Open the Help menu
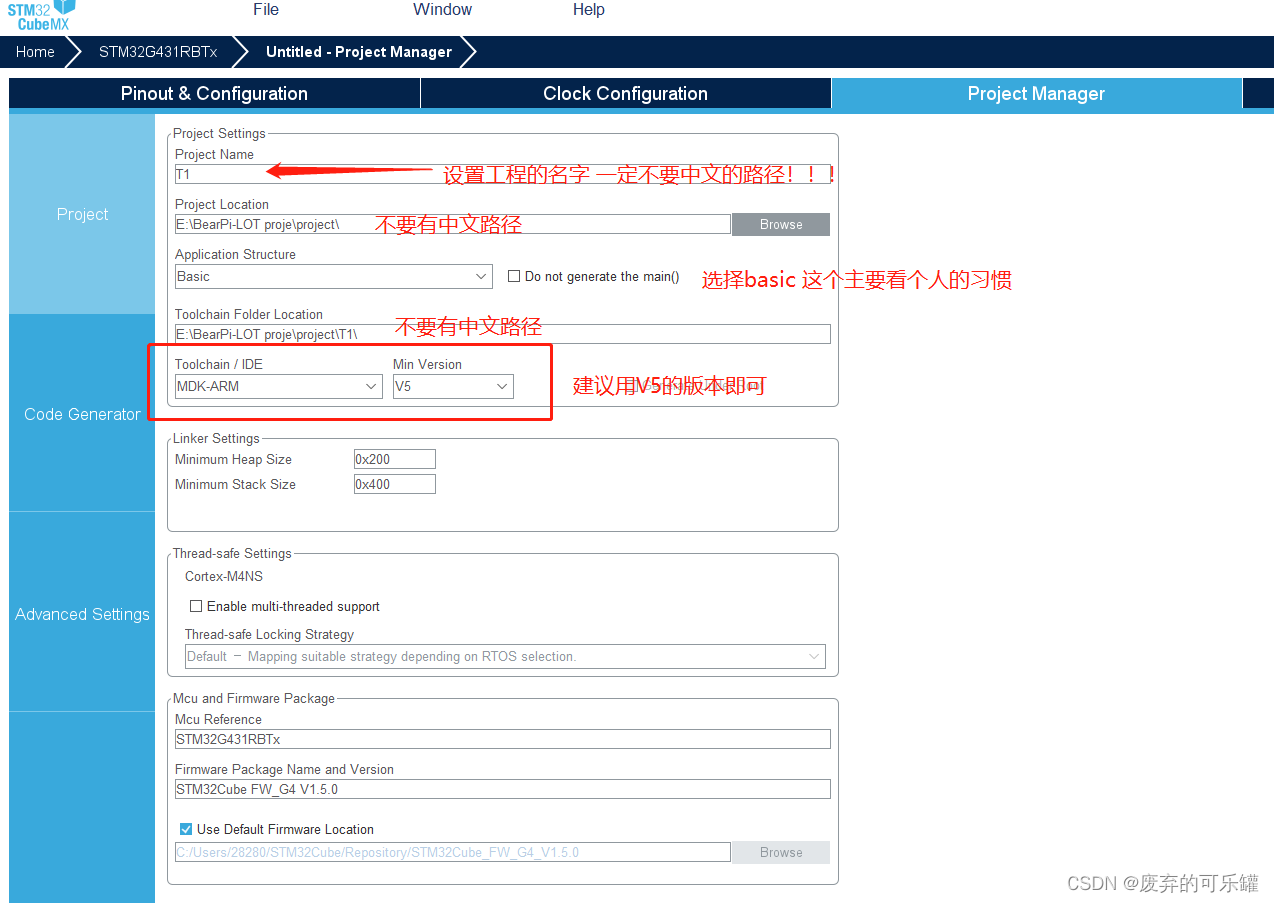This screenshot has width=1274, height=903. click(x=588, y=10)
